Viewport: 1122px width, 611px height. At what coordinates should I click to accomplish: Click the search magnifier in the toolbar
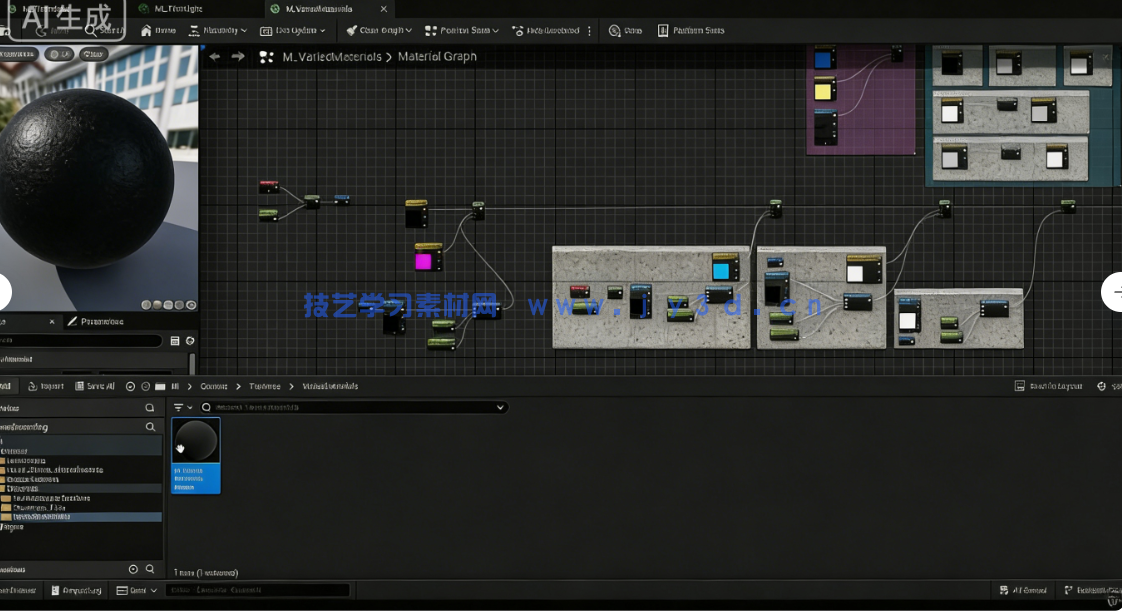click(x=90, y=31)
